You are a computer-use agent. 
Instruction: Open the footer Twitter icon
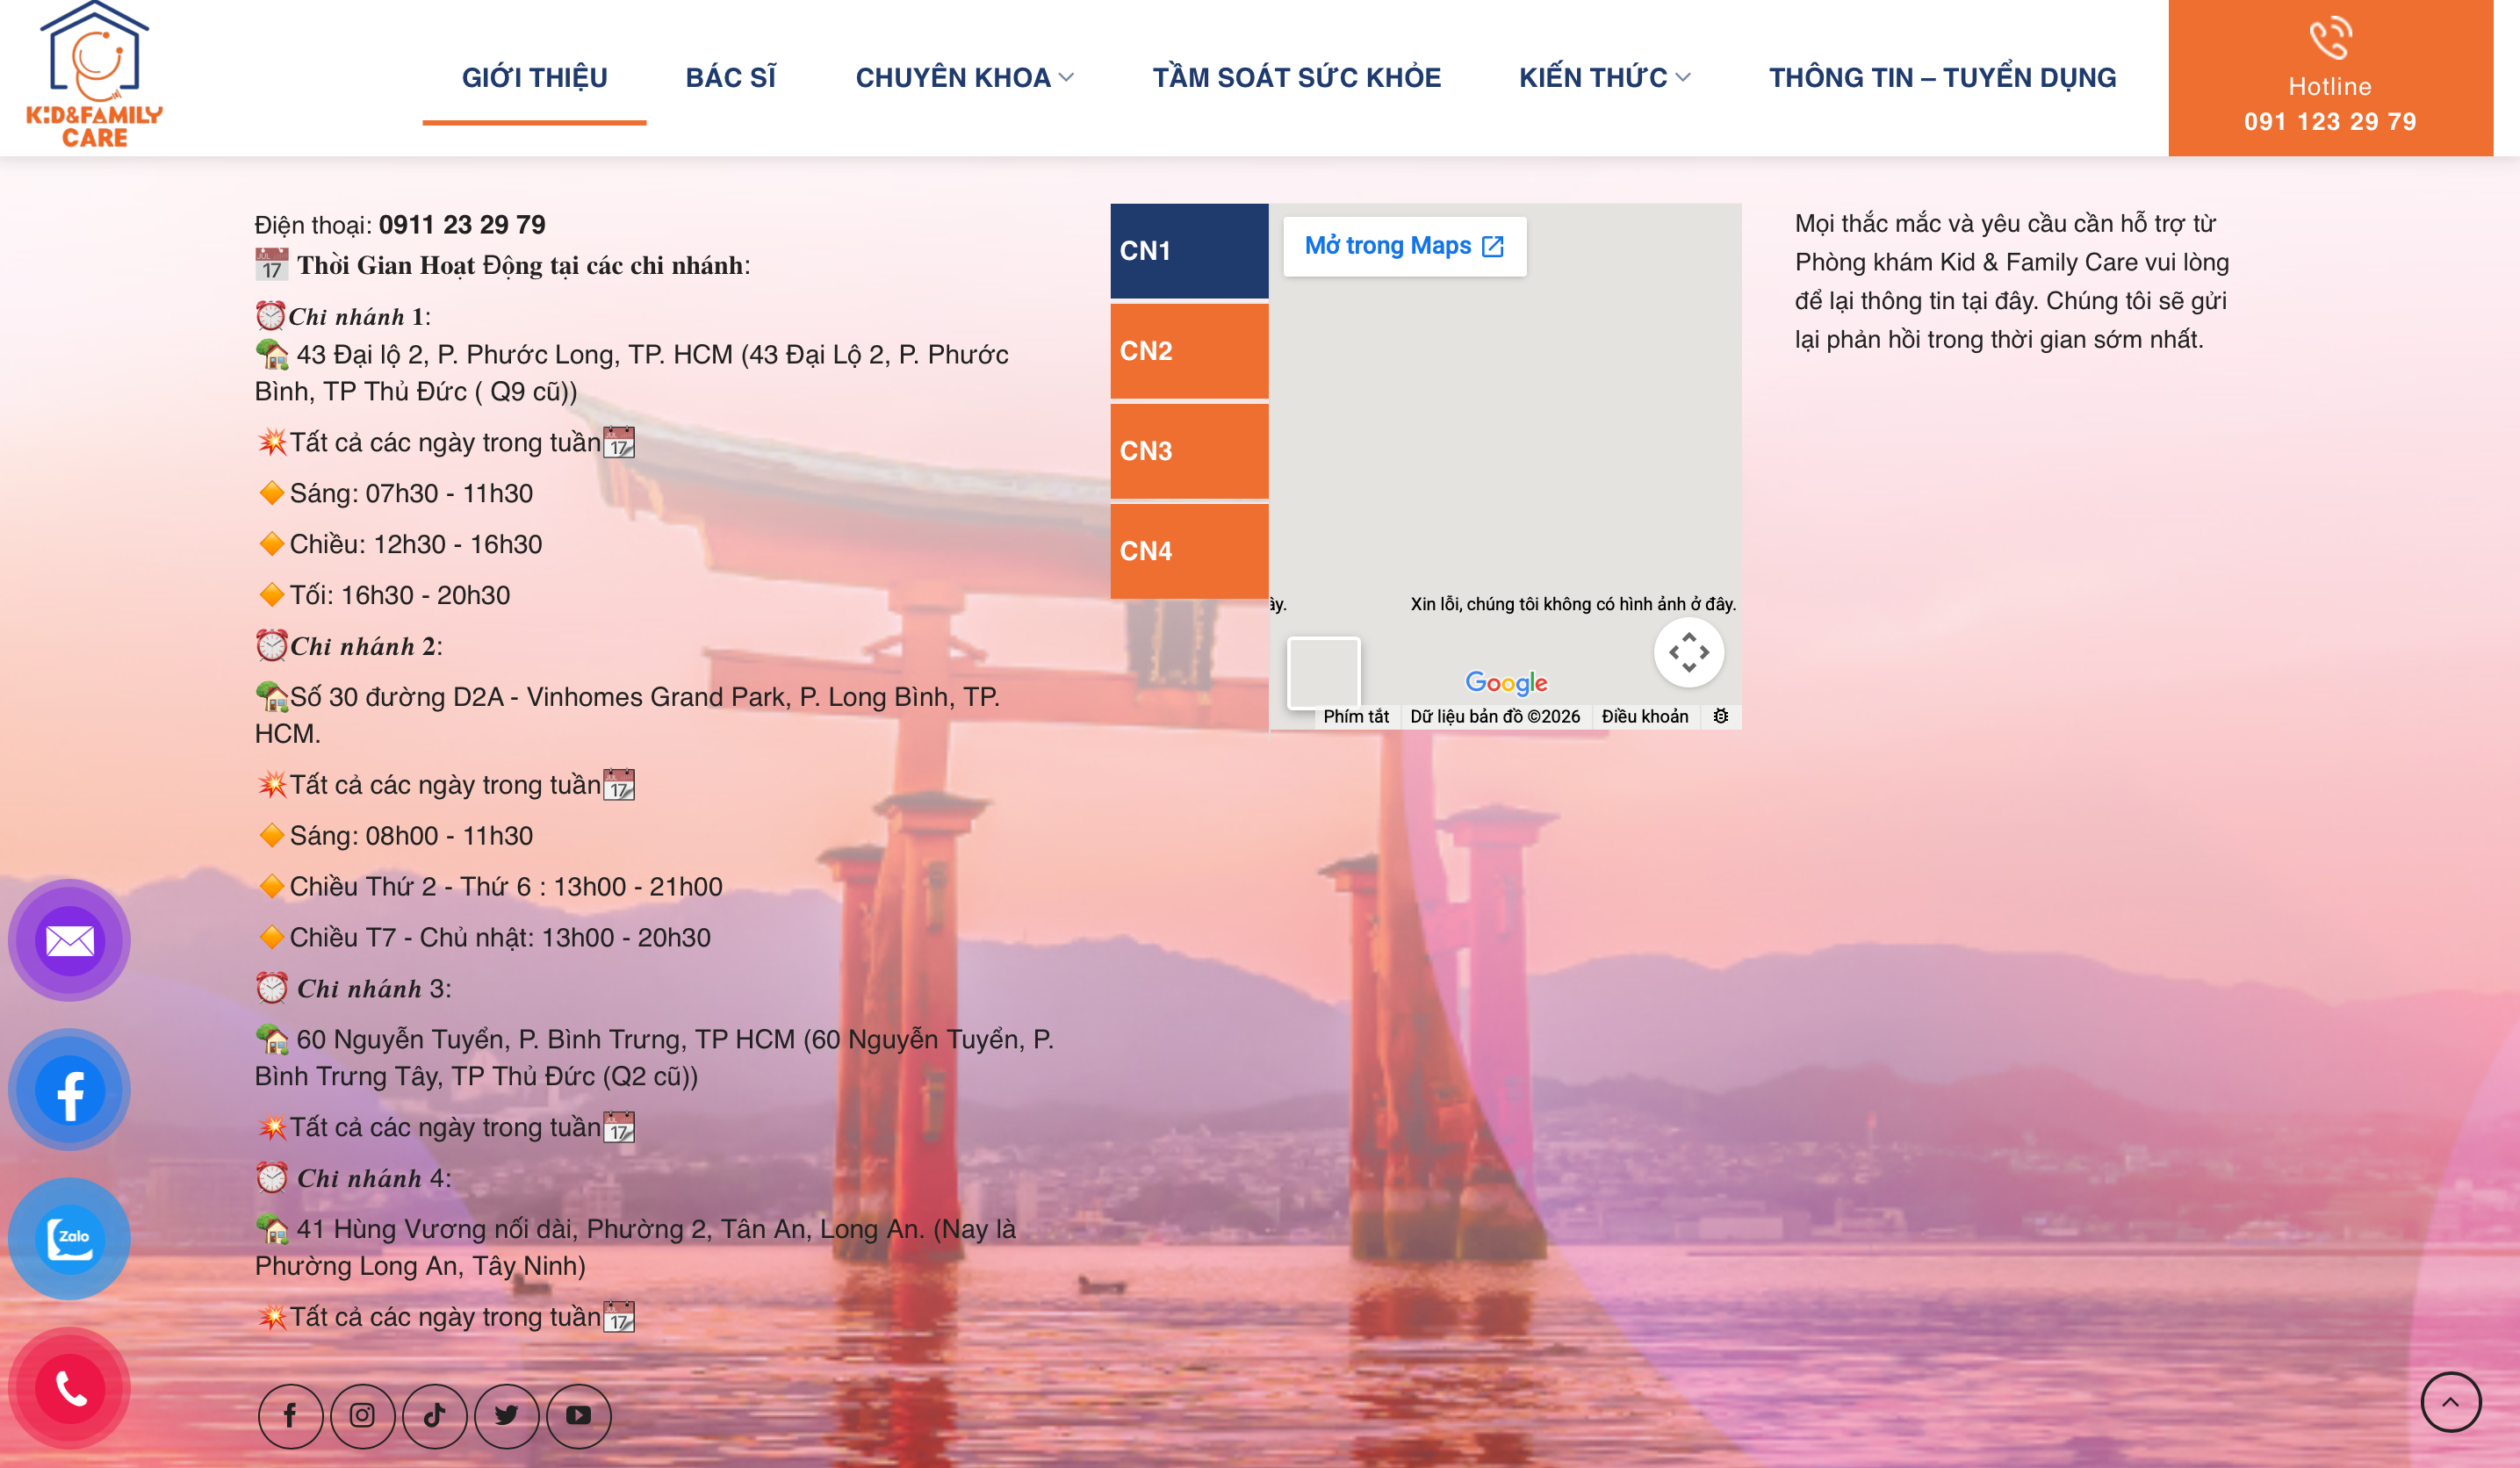[506, 1415]
